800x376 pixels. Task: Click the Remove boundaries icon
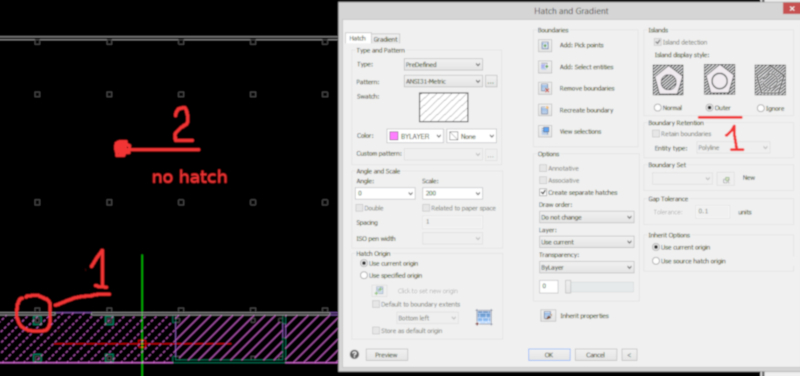pyautogui.click(x=545, y=88)
